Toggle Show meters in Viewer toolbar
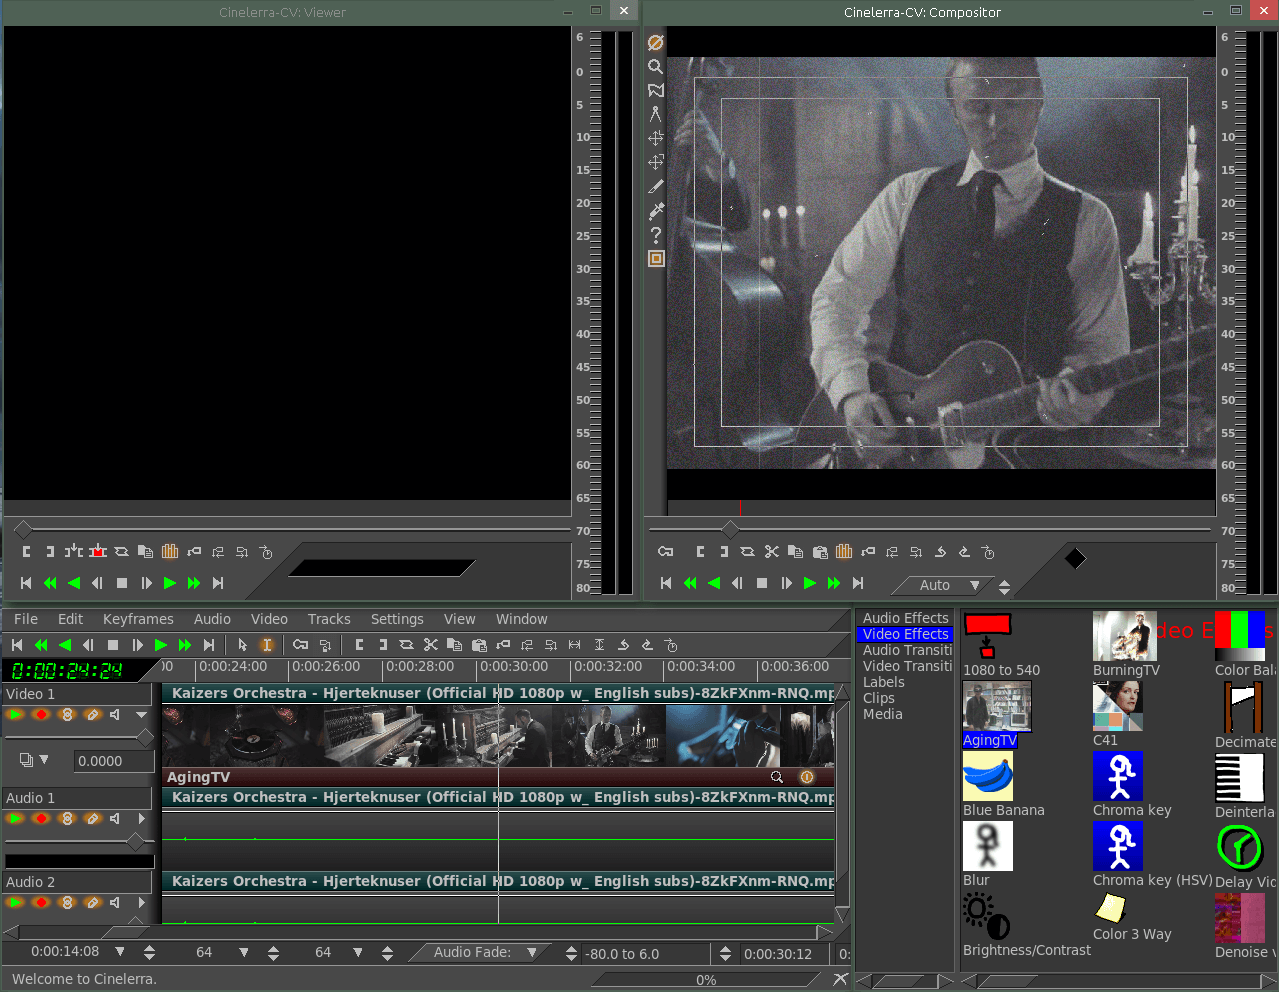 pyautogui.click(x=170, y=551)
